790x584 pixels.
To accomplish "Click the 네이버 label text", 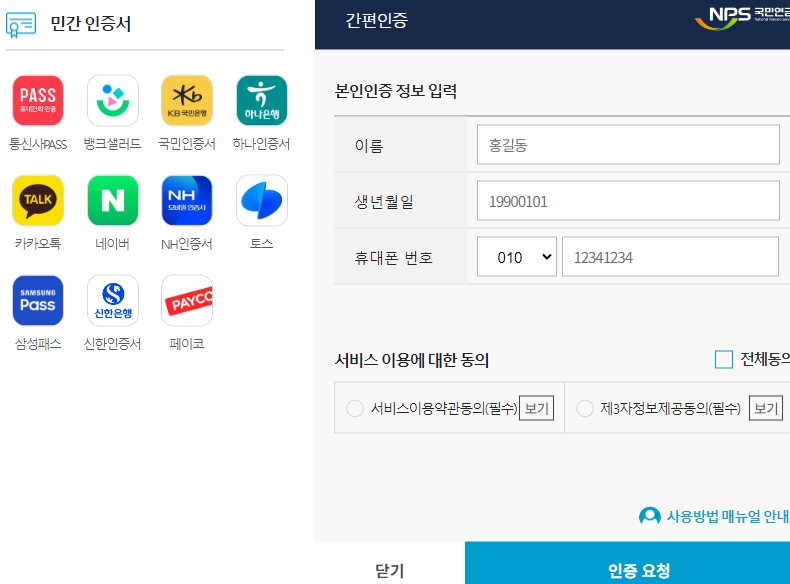I will pos(112,244).
